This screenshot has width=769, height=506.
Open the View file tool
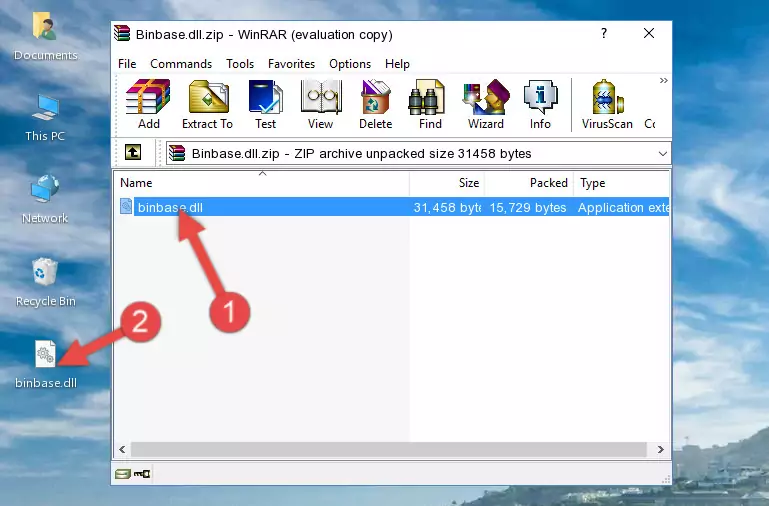[x=321, y=104]
